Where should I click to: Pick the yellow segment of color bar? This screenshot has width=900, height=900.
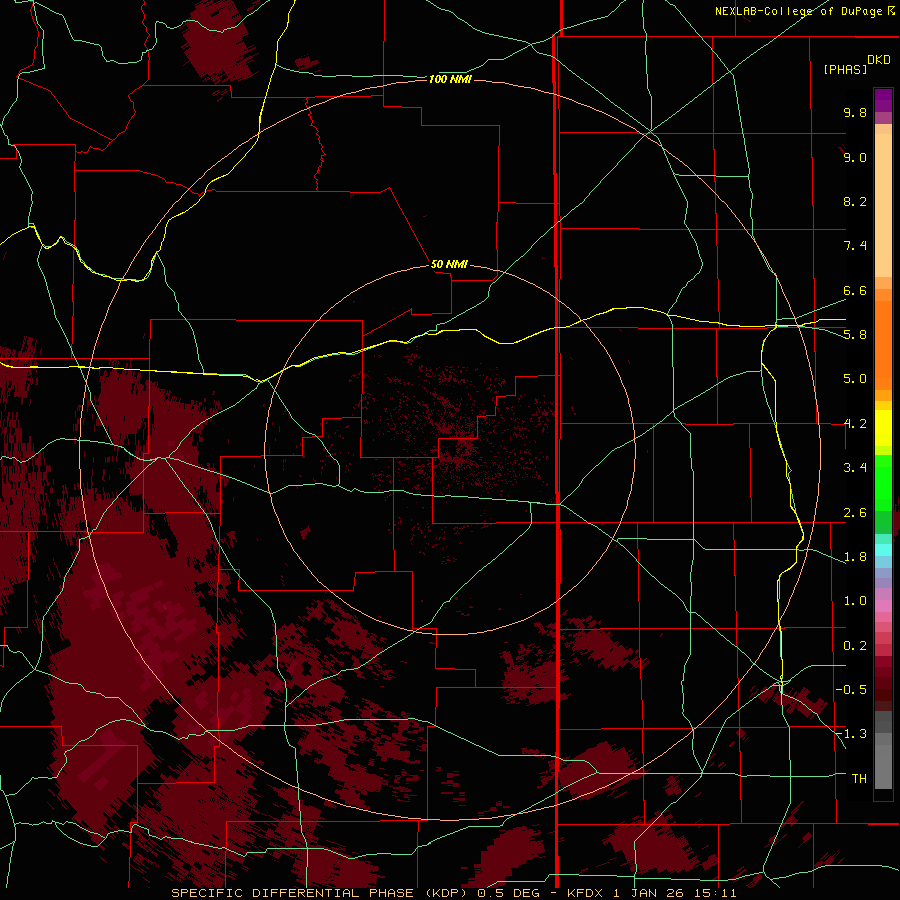click(x=883, y=428)
